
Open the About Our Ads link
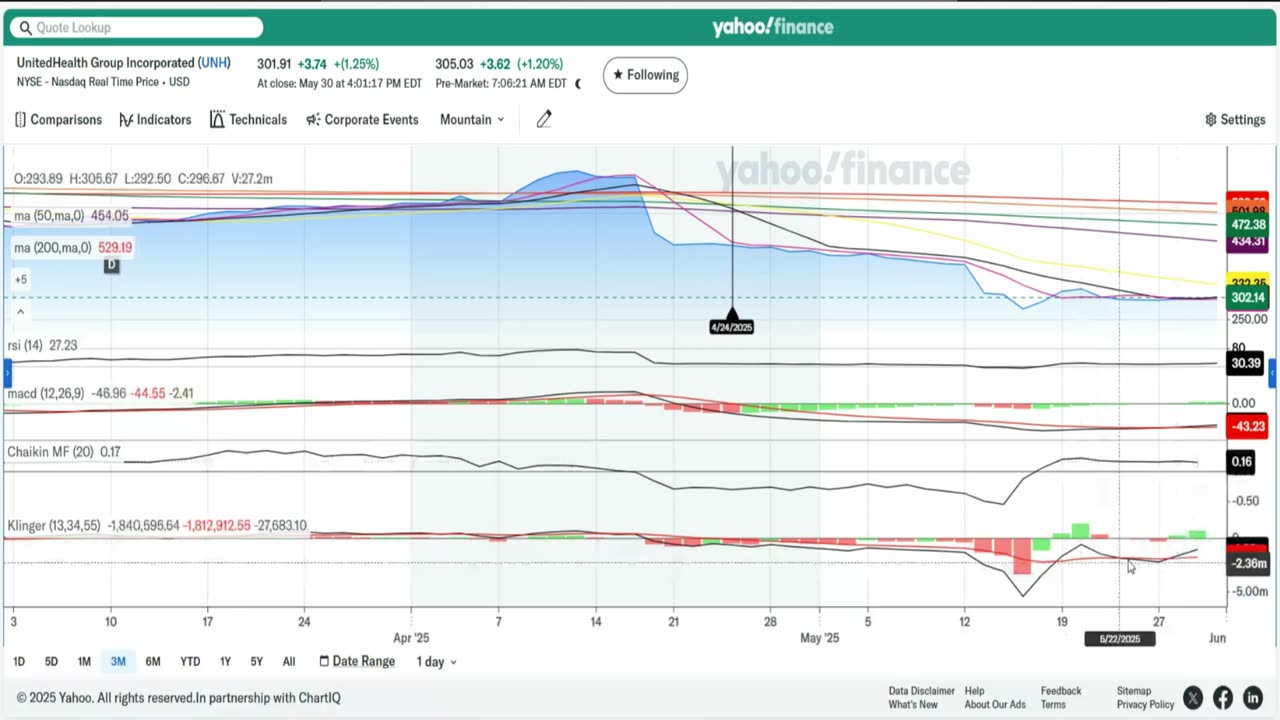(995, 705)
